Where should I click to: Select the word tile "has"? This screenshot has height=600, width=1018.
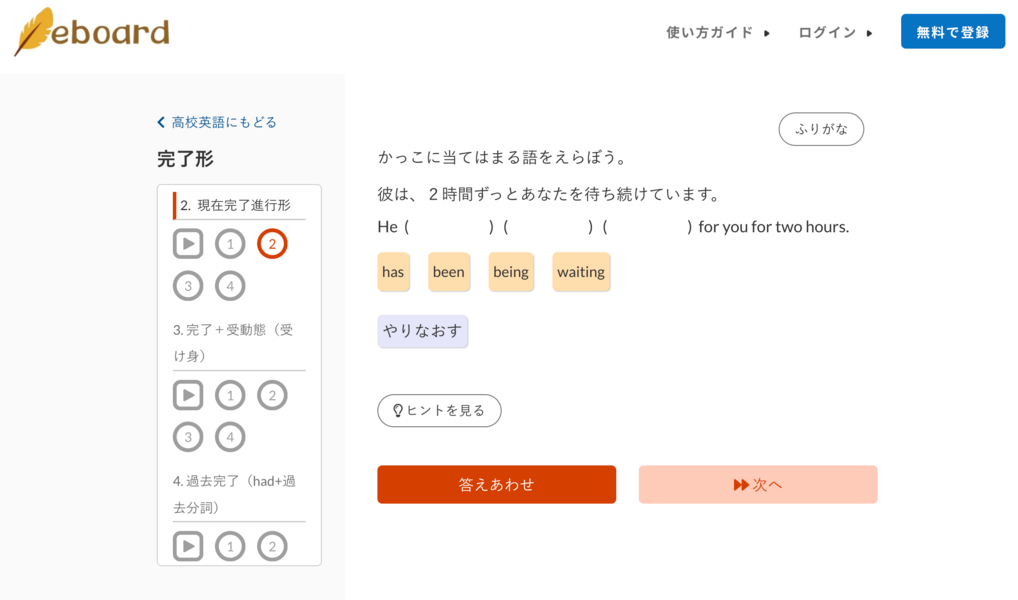pyautogui.click(x=393, y=271)
